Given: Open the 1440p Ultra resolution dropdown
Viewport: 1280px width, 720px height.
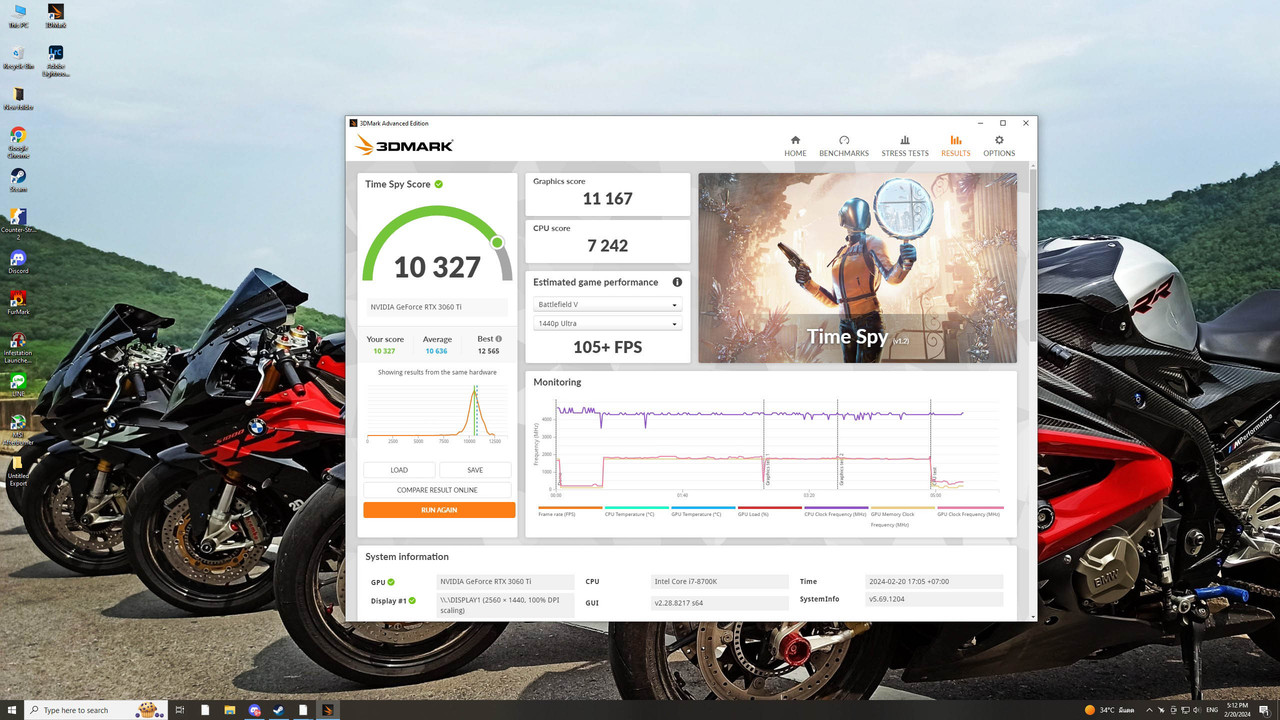Looking at the screenshot, I should (607, 323).
